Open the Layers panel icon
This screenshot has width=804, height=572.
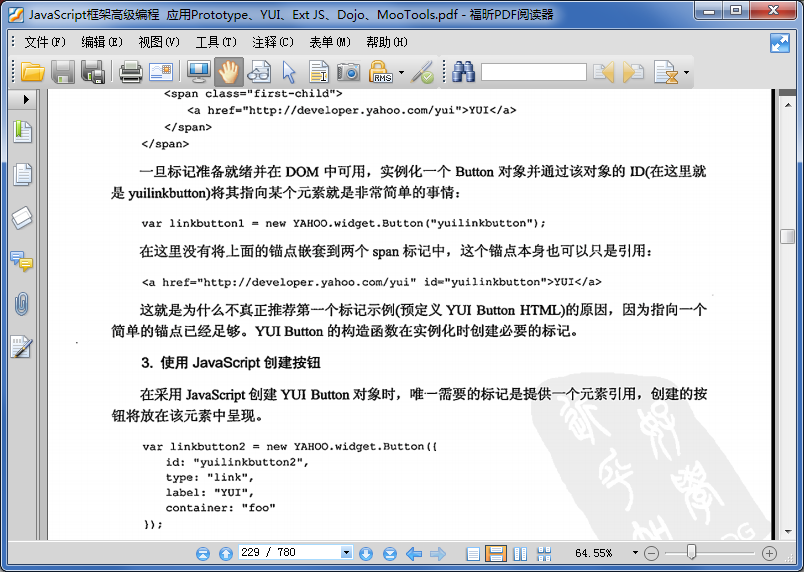point(23,218)
